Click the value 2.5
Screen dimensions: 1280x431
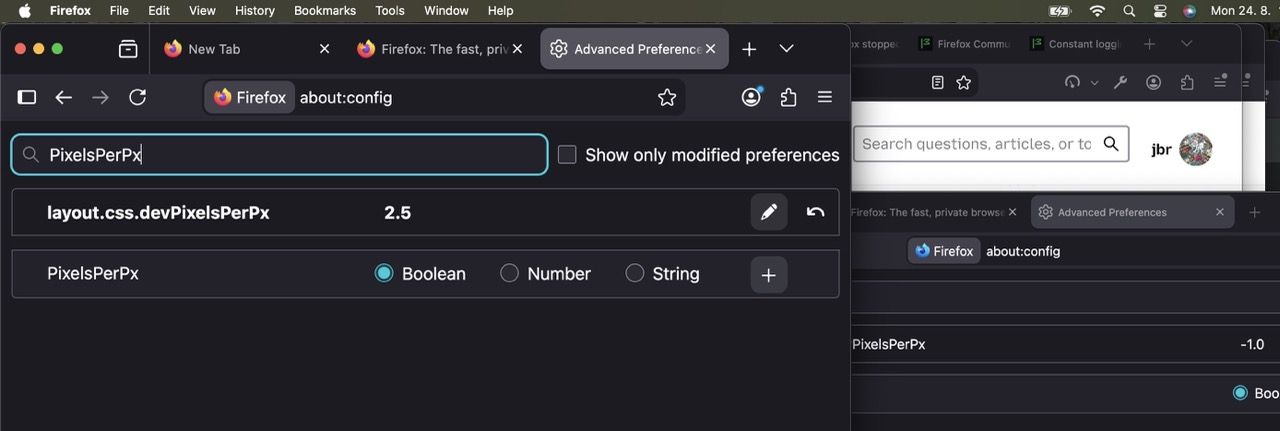[x=398, y=212]
